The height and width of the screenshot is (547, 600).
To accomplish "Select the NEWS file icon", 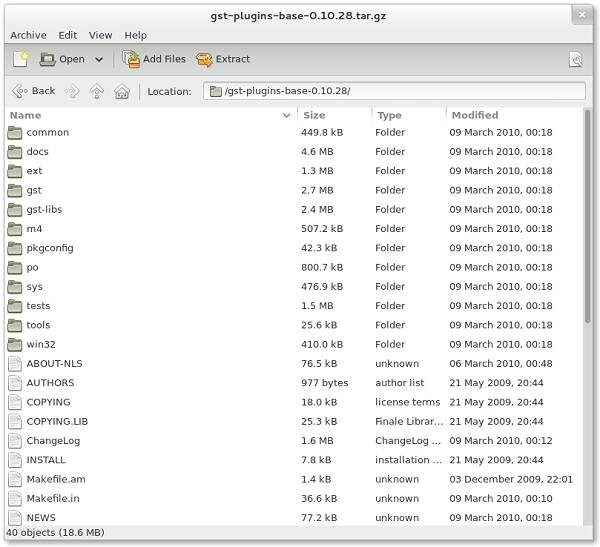I will [x=15, y=518].
